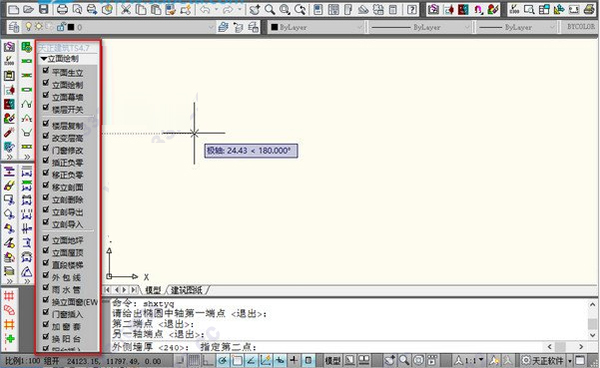The image size is (600, 368).
Task: Click the orange grid icon in left toolbar
Action: coord(9,324)
